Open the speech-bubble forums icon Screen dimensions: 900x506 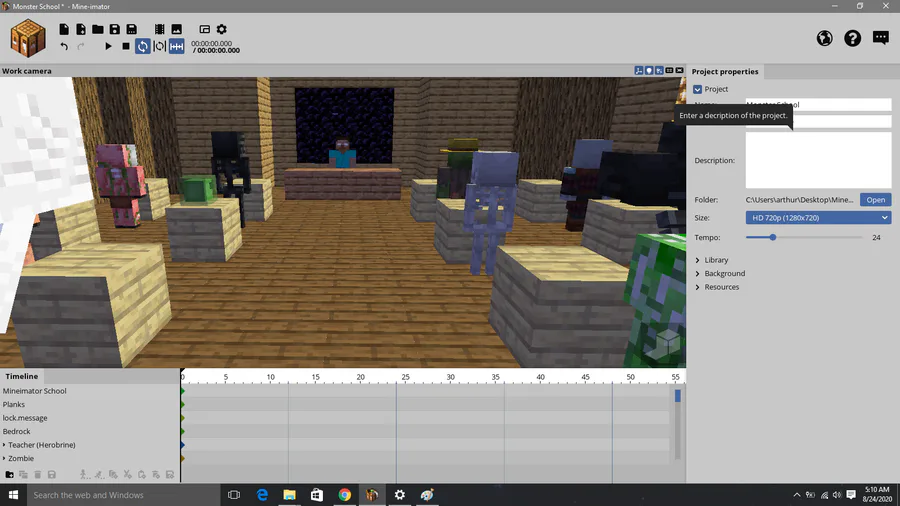pyautogui.click(x=880, y=38)
